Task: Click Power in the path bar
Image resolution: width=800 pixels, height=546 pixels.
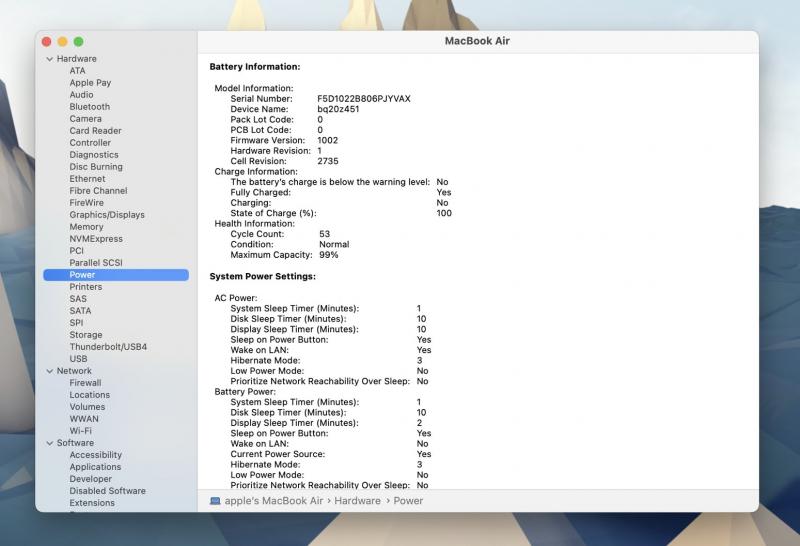Action: click(408, 501)
